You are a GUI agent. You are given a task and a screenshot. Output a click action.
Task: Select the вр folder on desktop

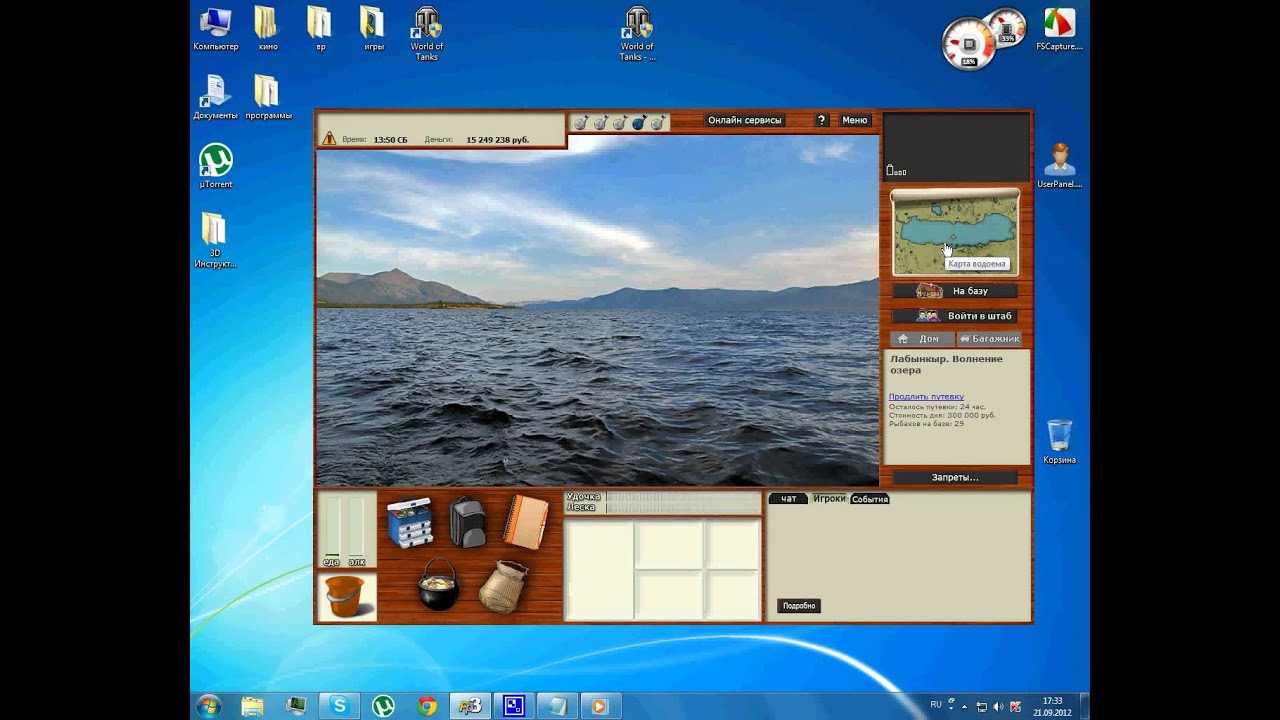pyautogui.click(x=320, y=30)
